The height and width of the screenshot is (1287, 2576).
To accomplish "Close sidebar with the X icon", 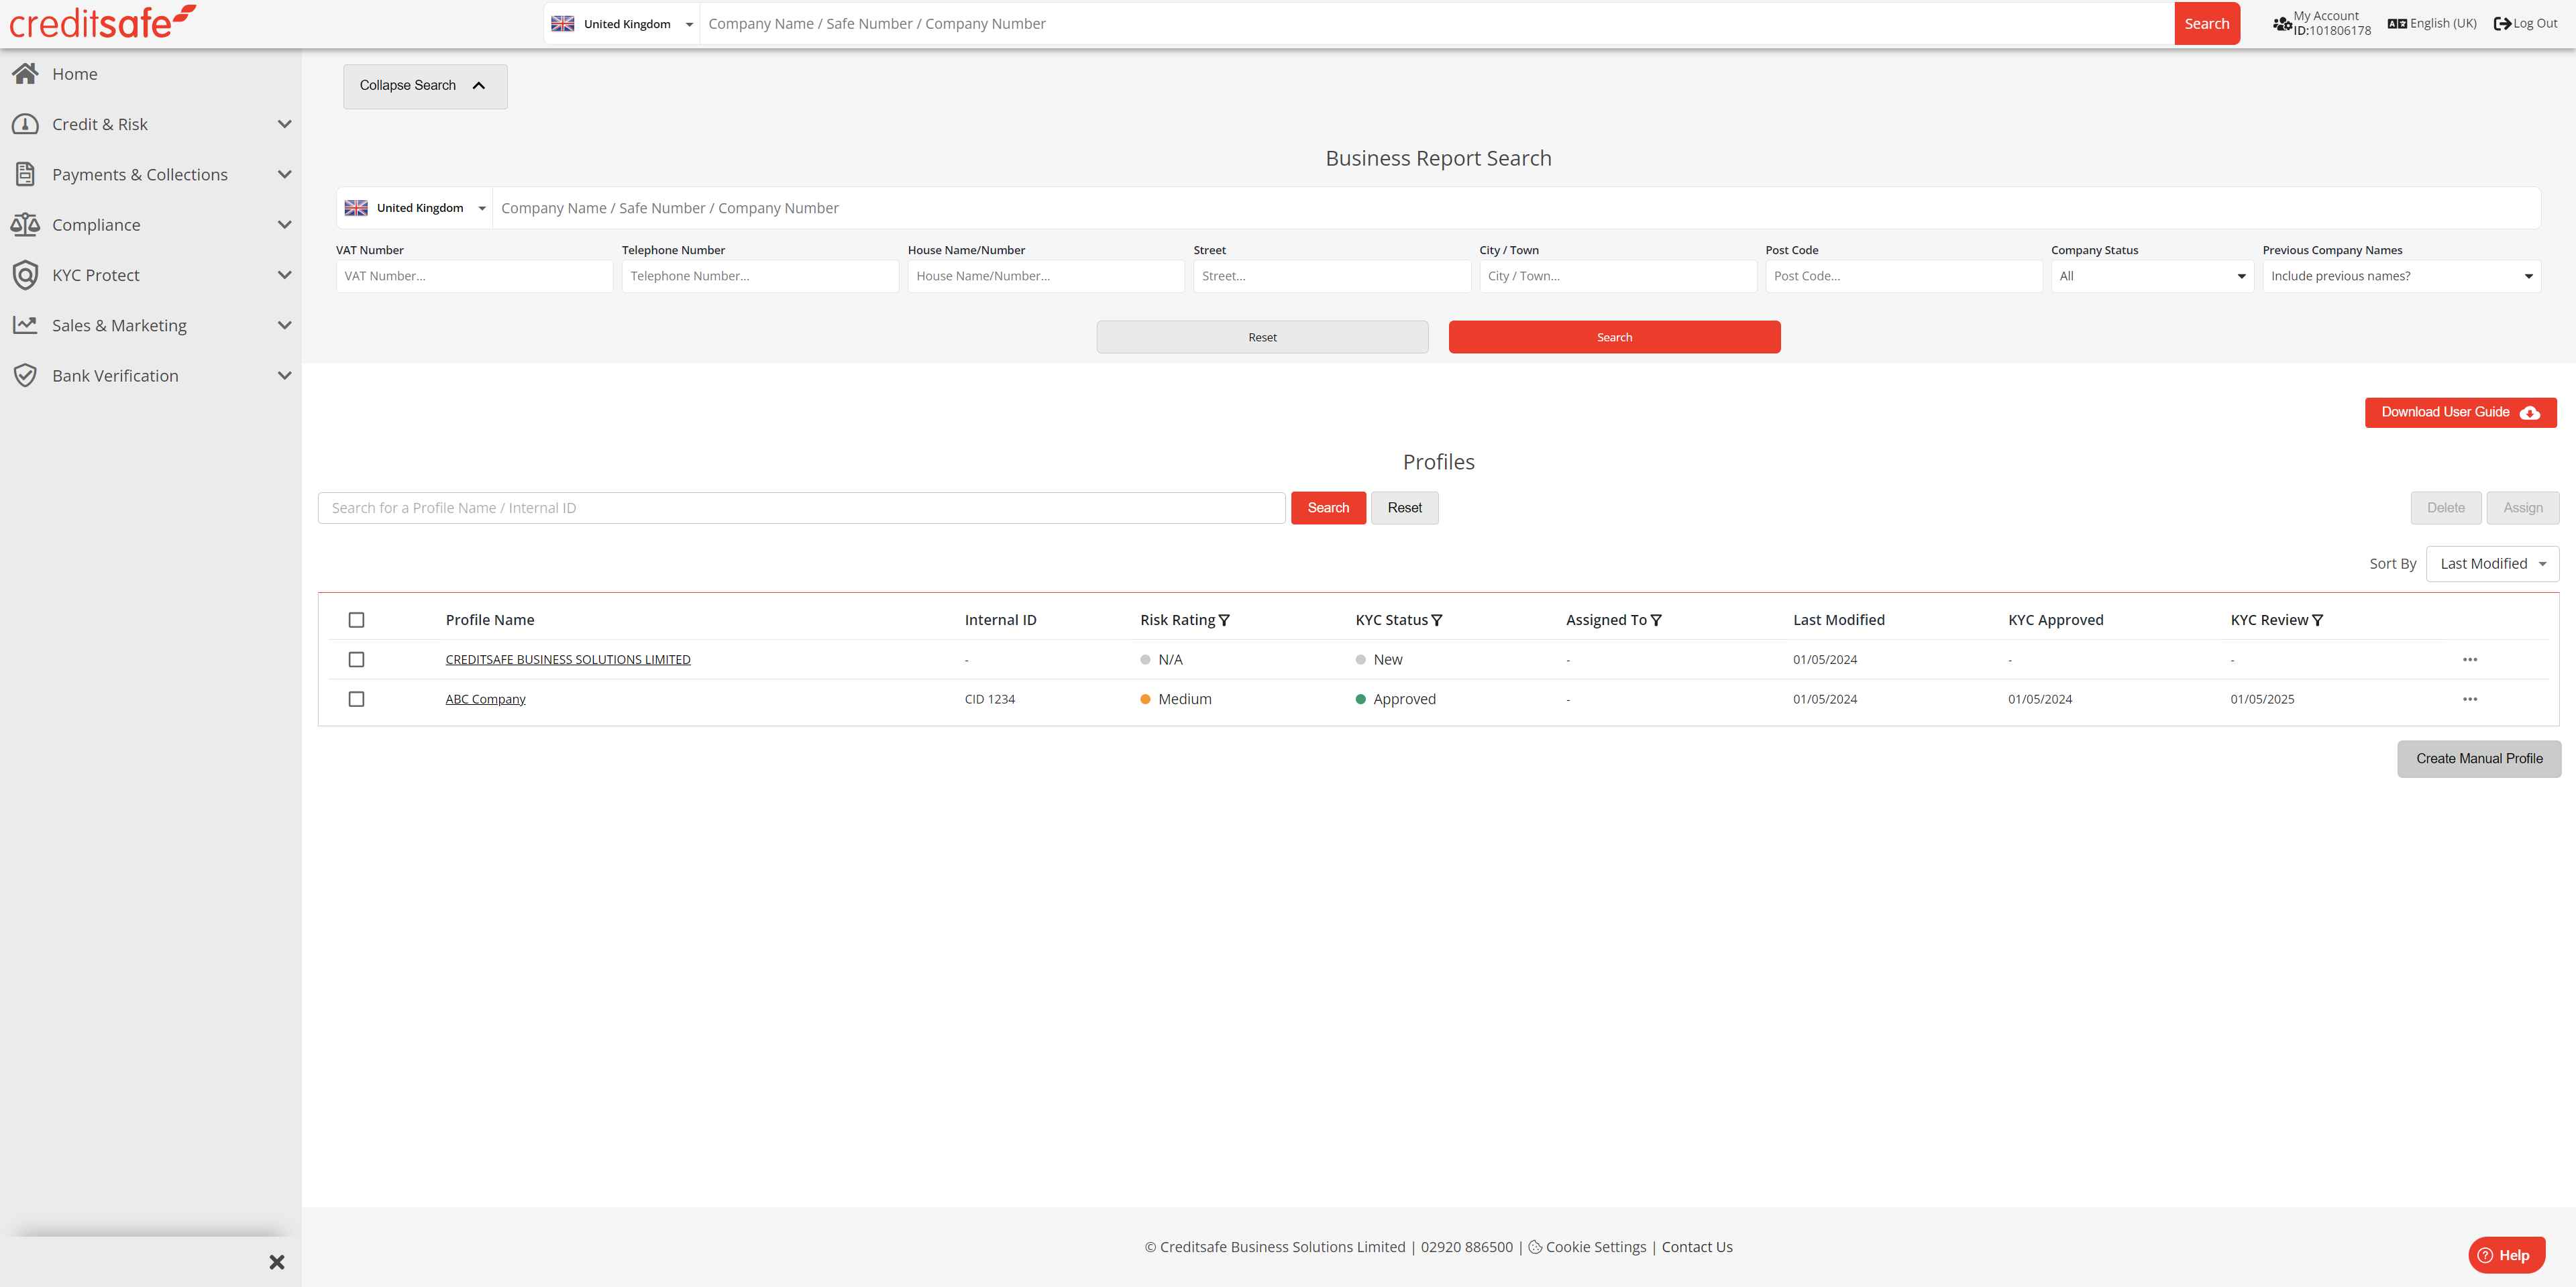I will point(277,1262).
